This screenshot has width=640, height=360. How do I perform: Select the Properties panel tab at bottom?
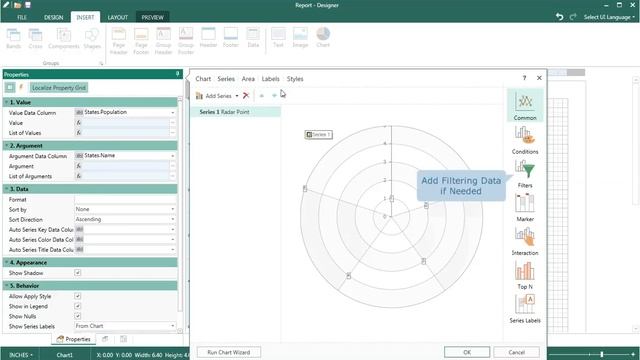tap(73, 339)
